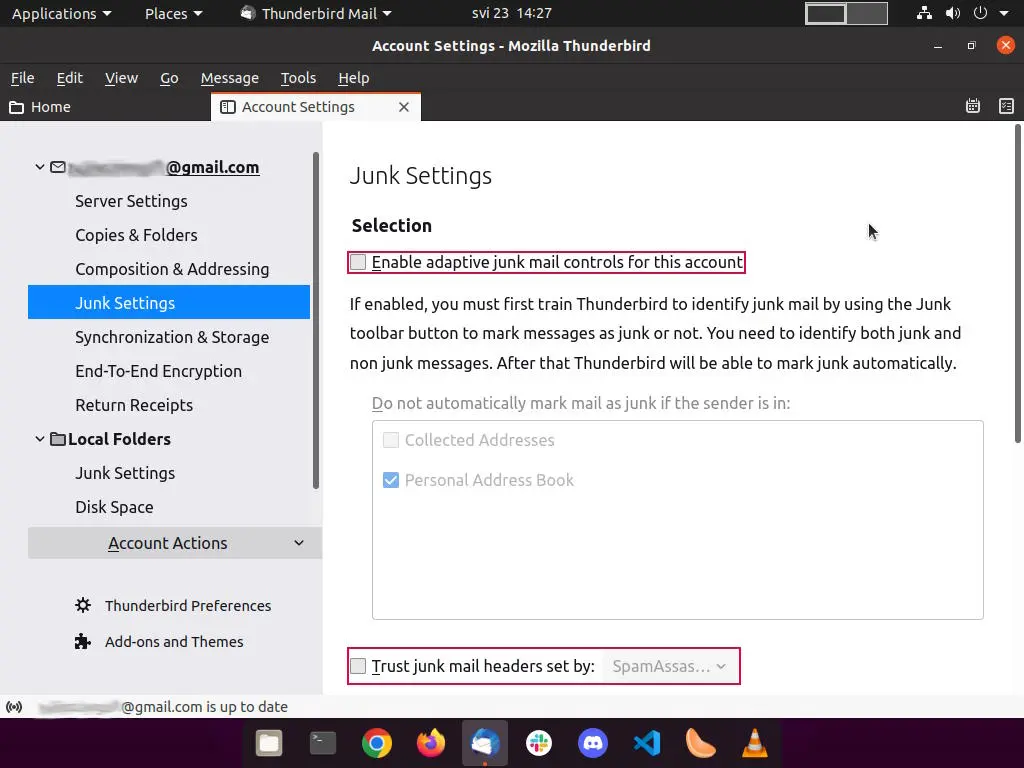Open the Help menu
1024x768 pixels.
(x=353, y=78)
